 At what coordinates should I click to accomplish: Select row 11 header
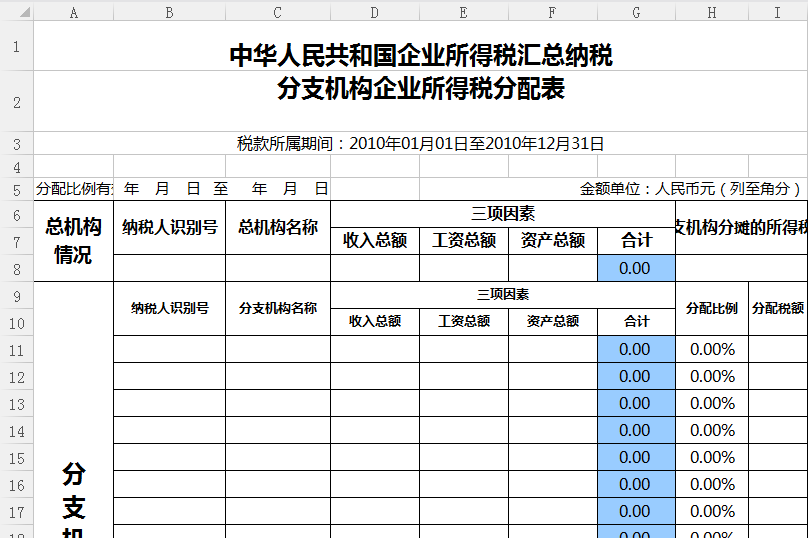(x=16, y=350)
